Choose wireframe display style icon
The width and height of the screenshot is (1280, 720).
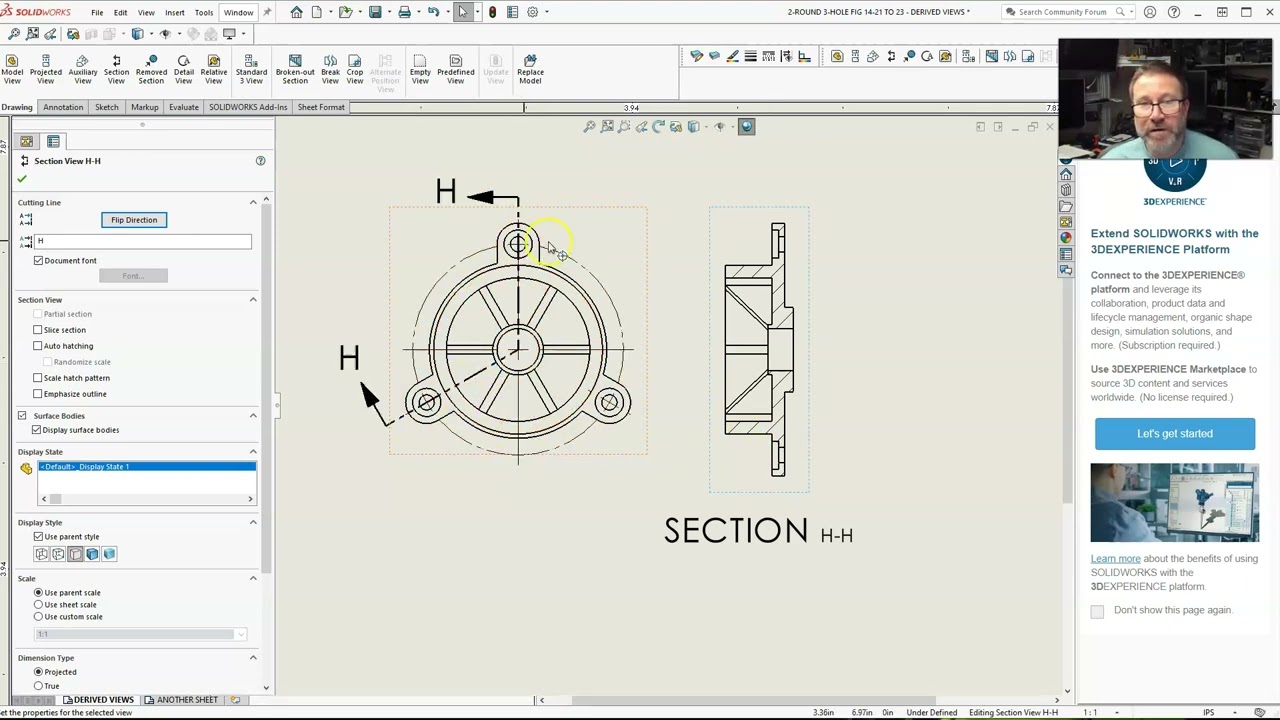[41, 554]
